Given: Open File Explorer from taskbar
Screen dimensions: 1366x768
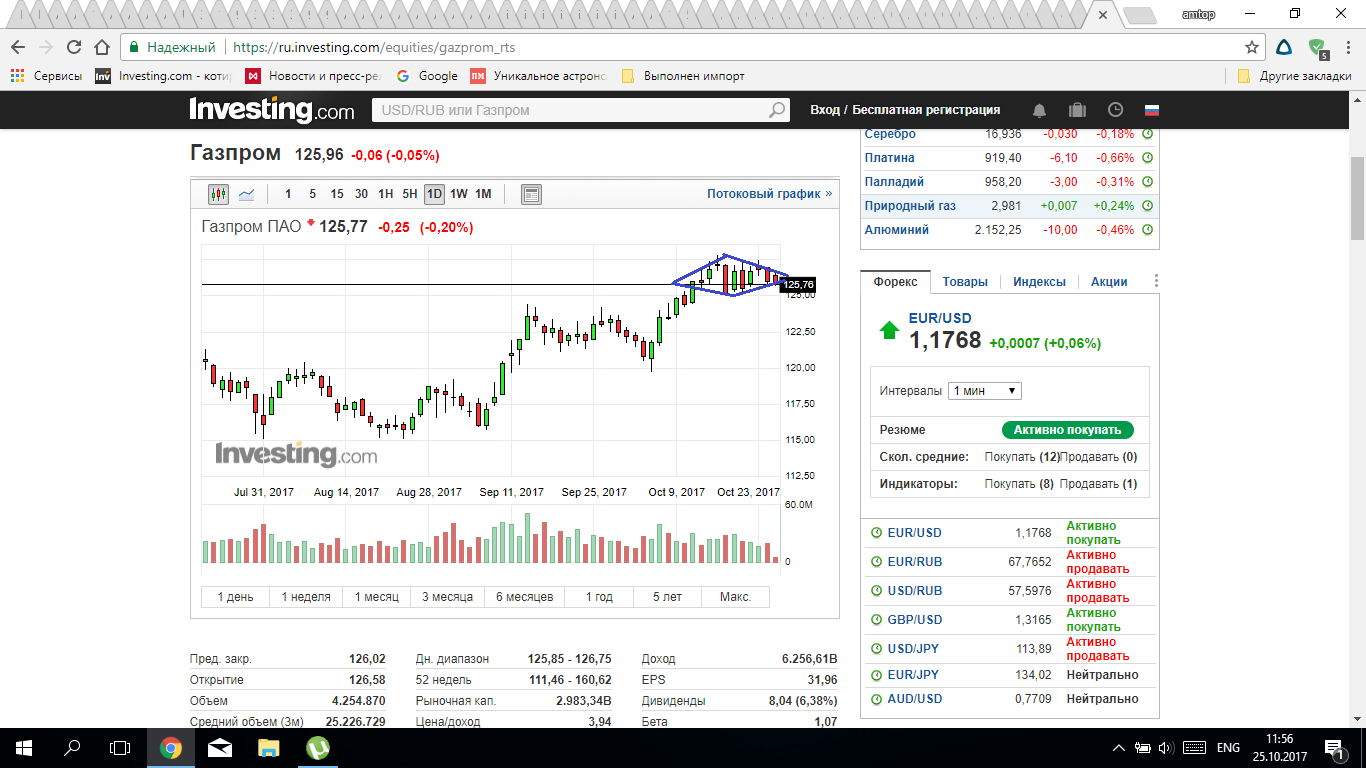Looking at the screenshot, I should coord(269,747).
